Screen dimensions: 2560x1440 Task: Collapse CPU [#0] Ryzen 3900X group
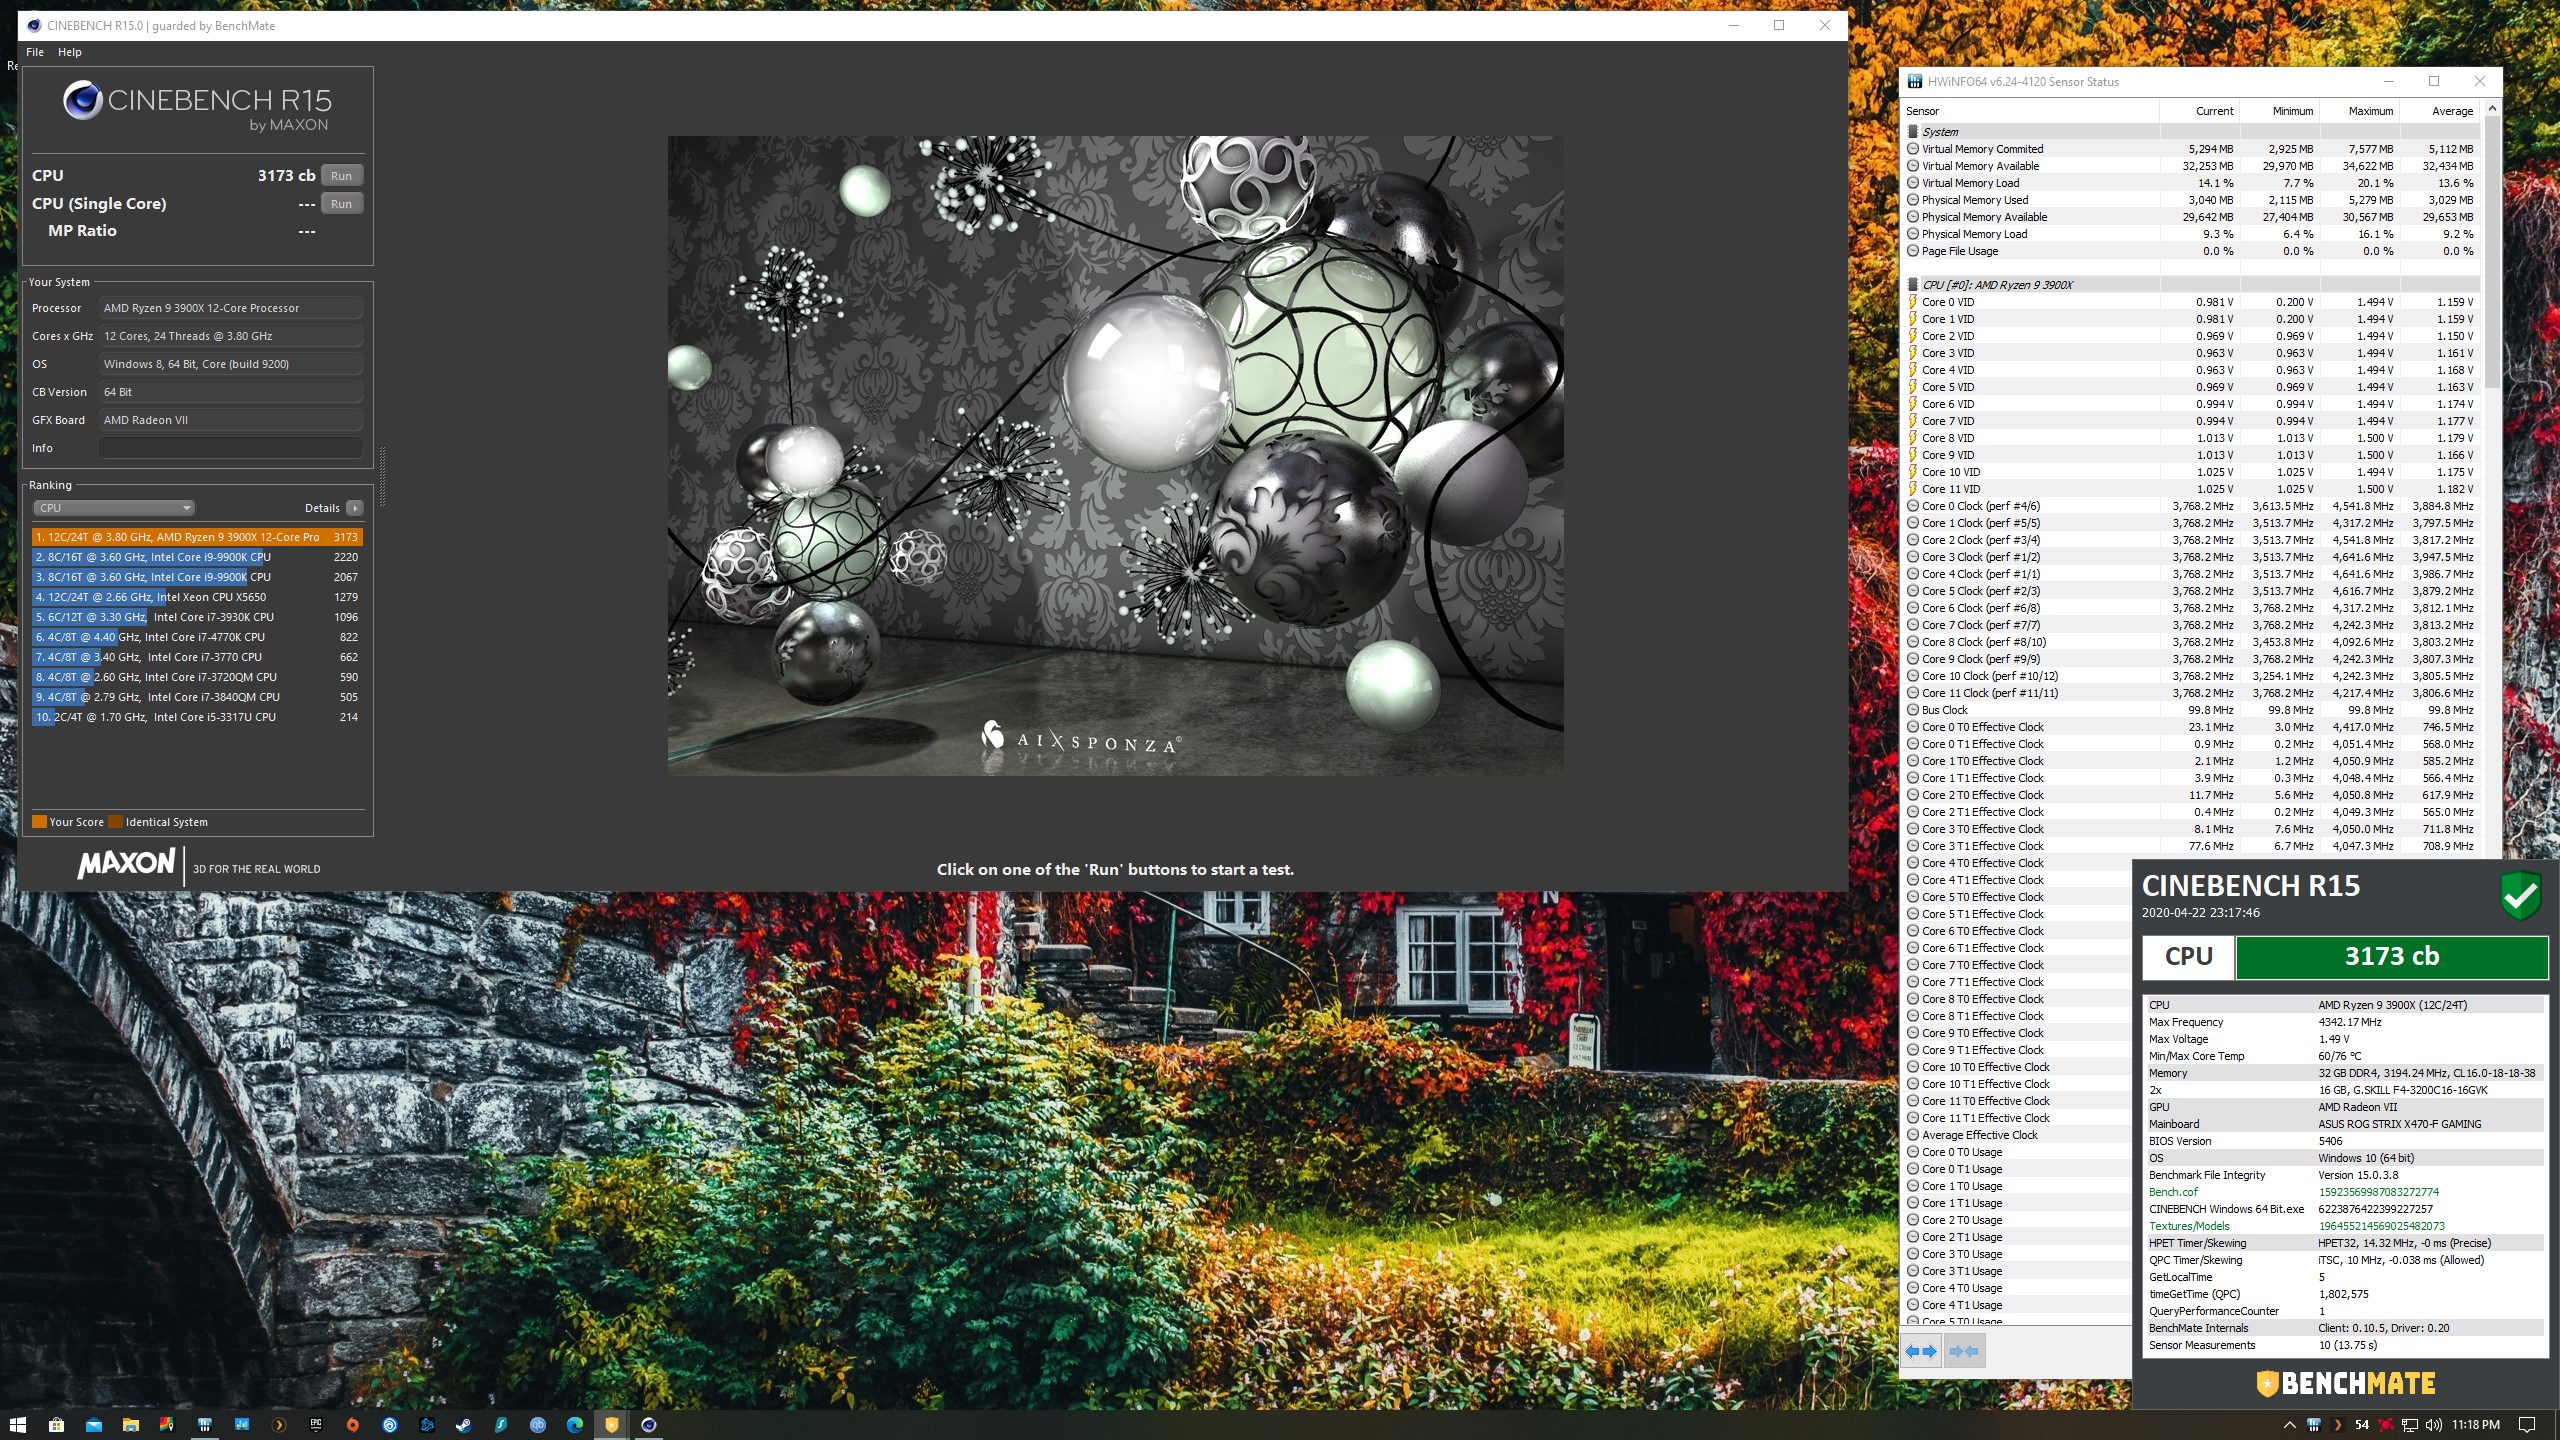[x=1912, y=285]
